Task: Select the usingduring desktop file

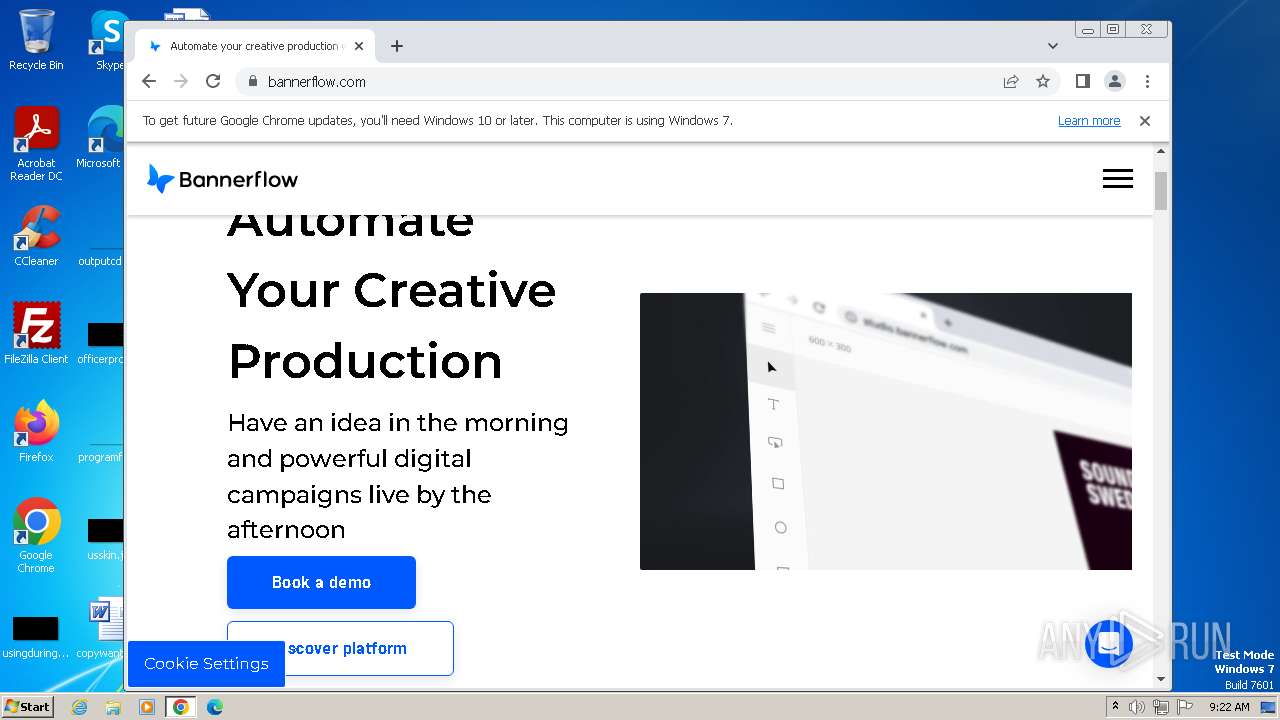Action: (36, 639)
